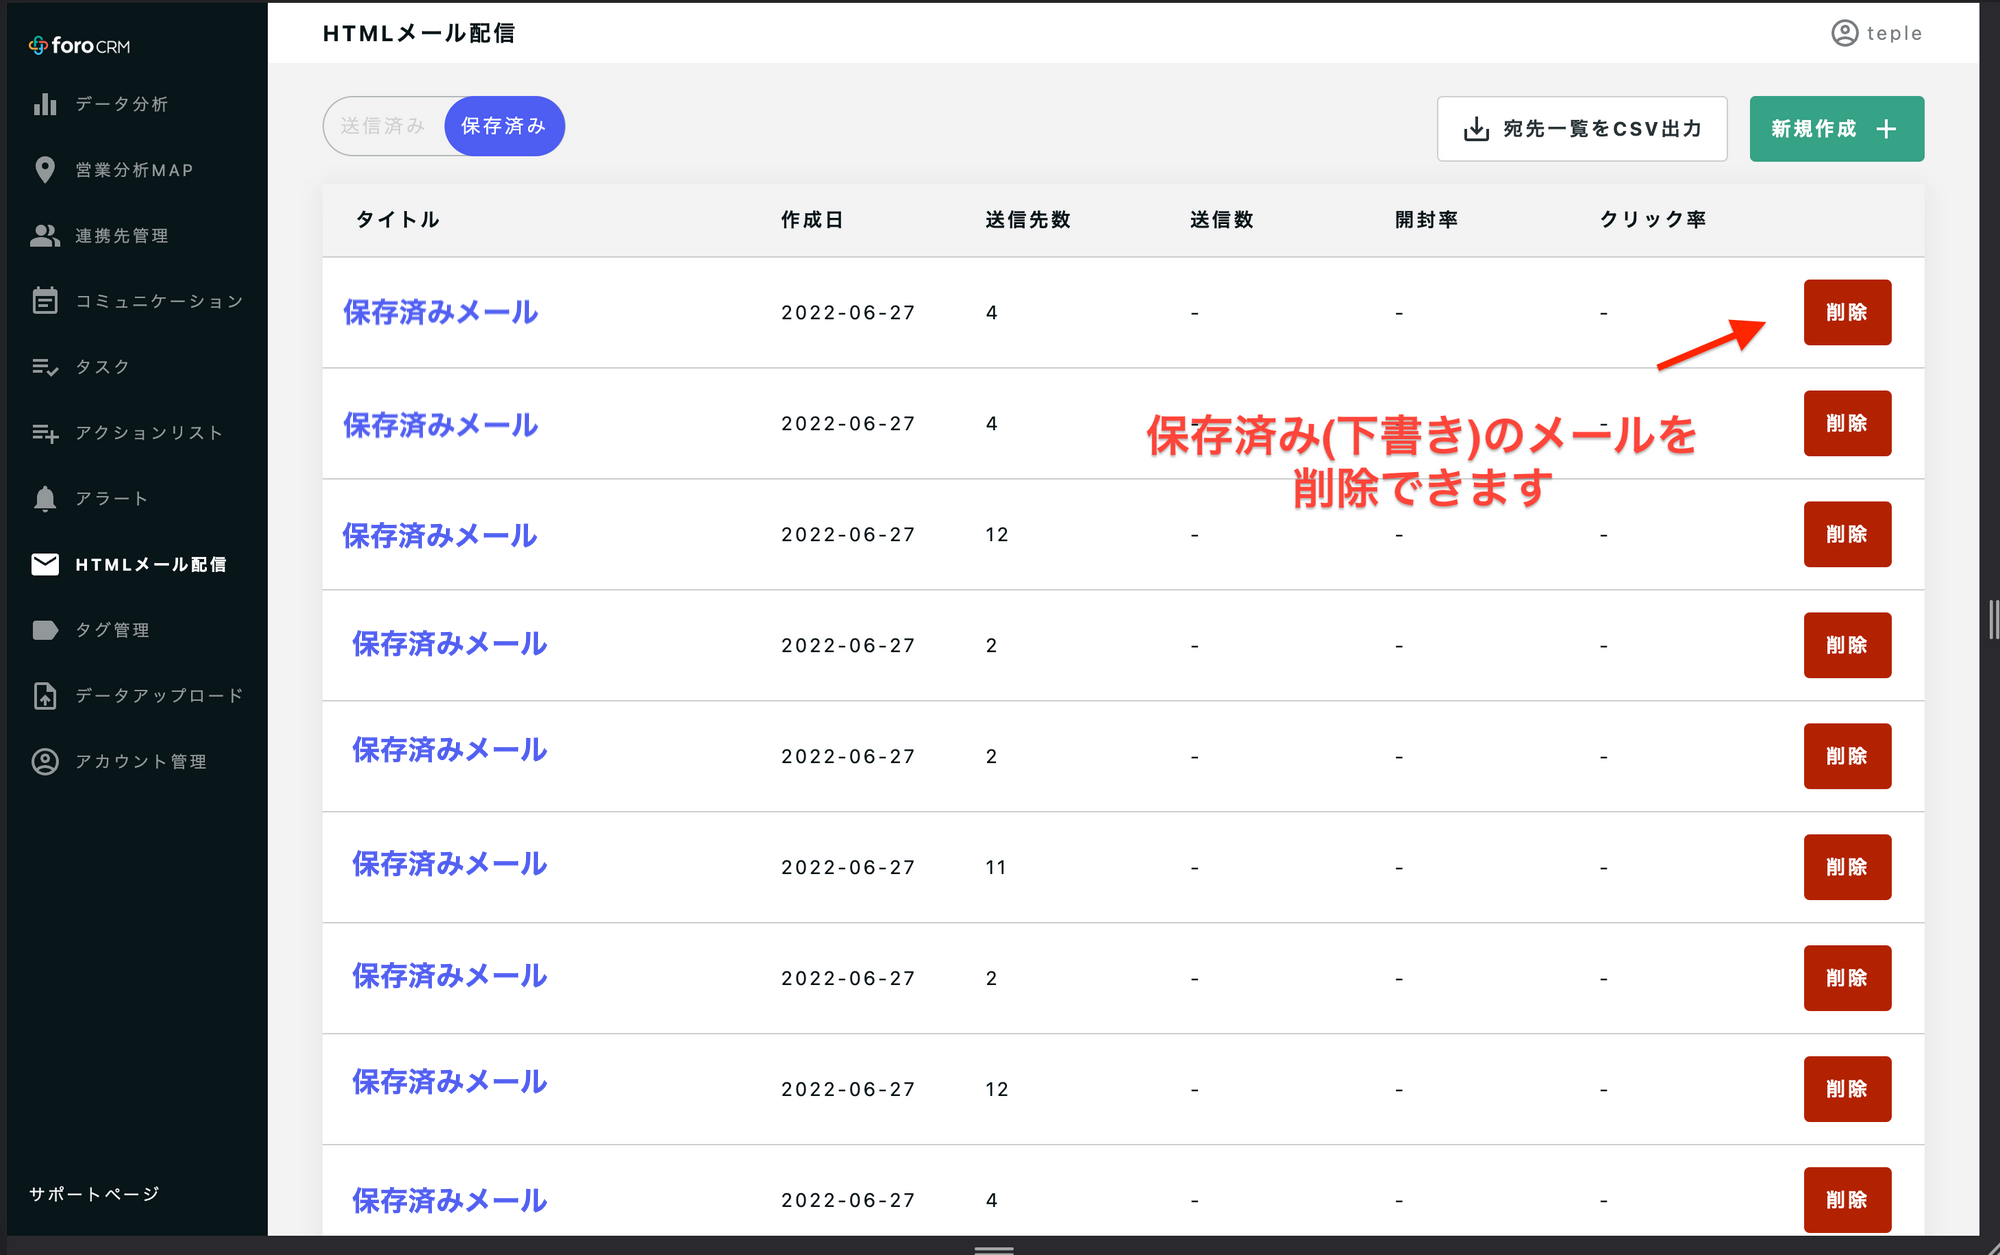This screenshot has width=2000, height=1255.
Task: Delete the first saved mail row
Action: point(1847,312)
